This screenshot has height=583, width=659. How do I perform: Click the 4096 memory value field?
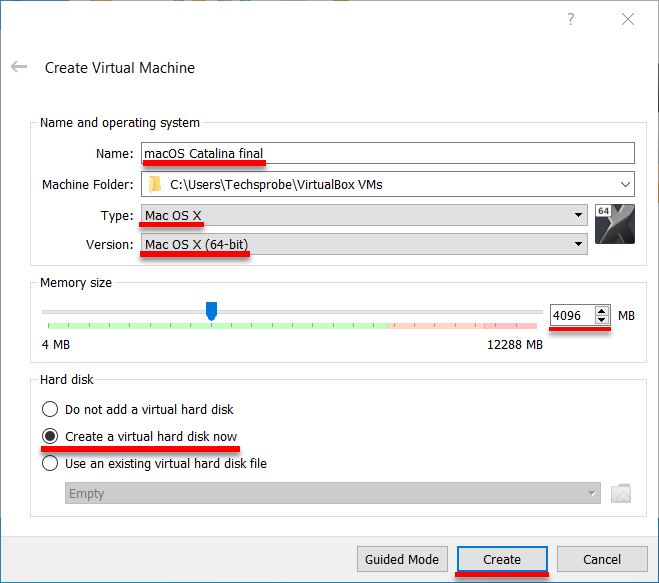[572, 315]
